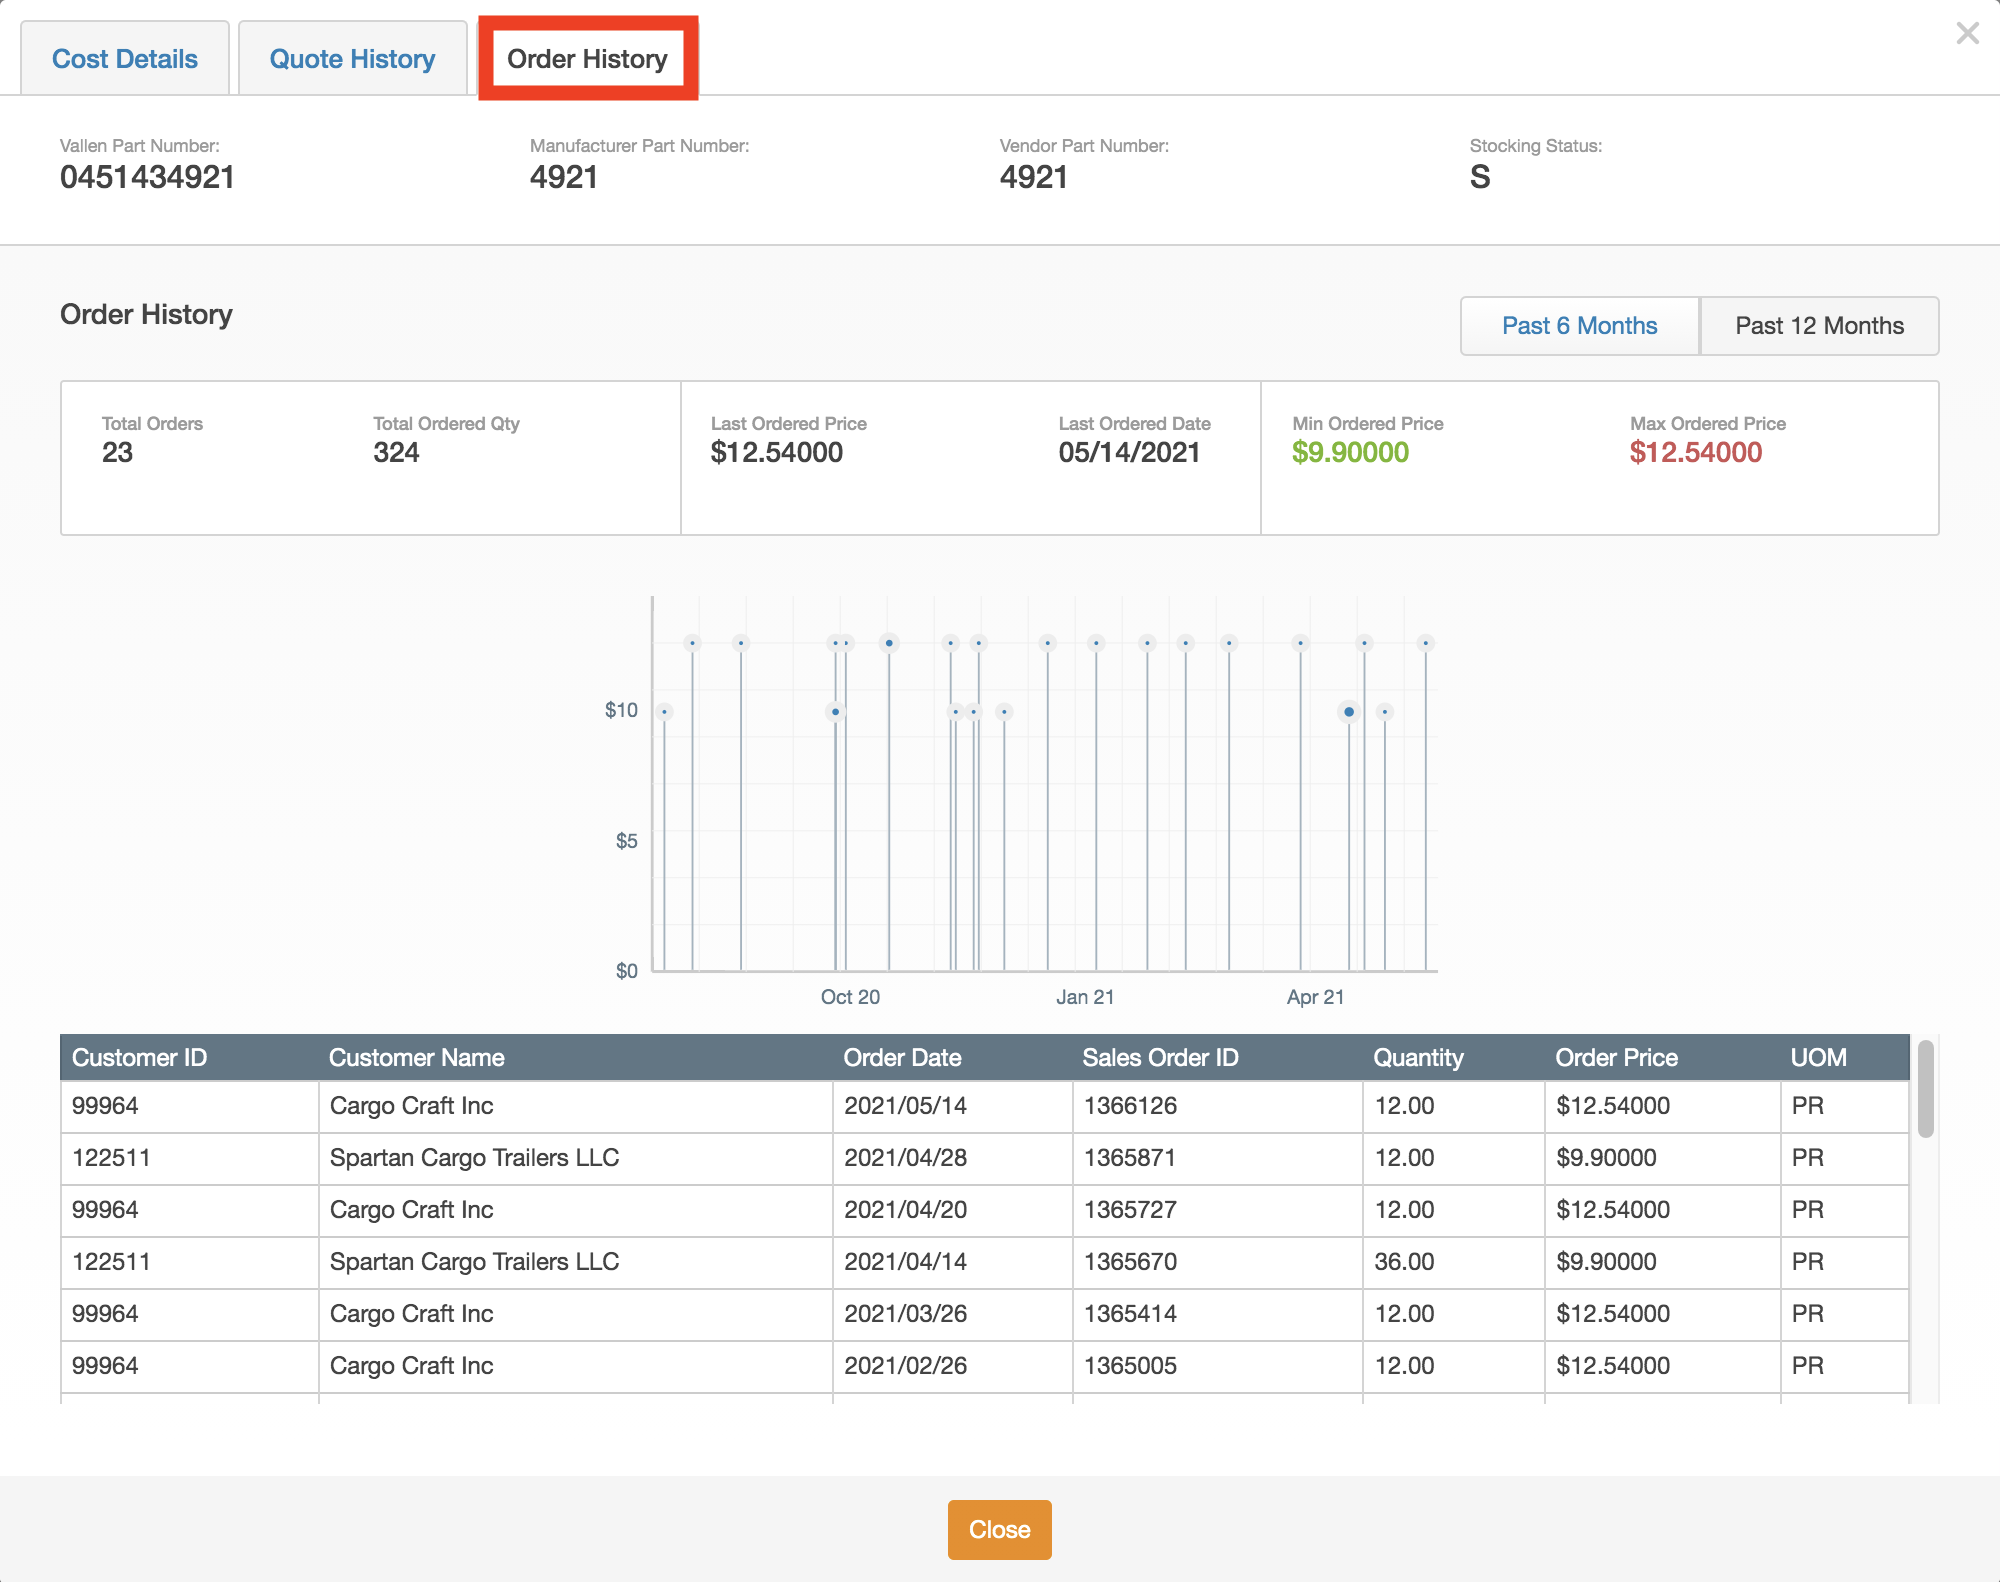This screenshot has width=2000, height=1582.
Task: Select the Order History tab
Action: pyautogui.click(x=586, y=60)
